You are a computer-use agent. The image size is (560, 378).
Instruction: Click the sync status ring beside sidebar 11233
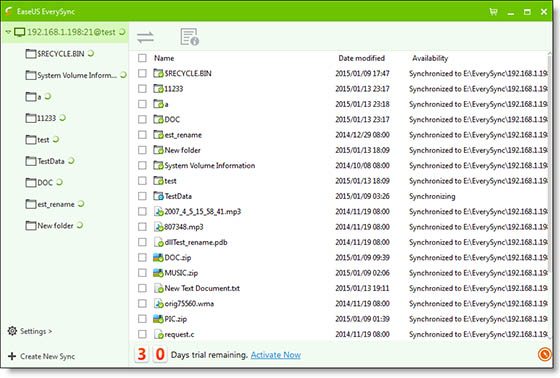coord(62,118)
